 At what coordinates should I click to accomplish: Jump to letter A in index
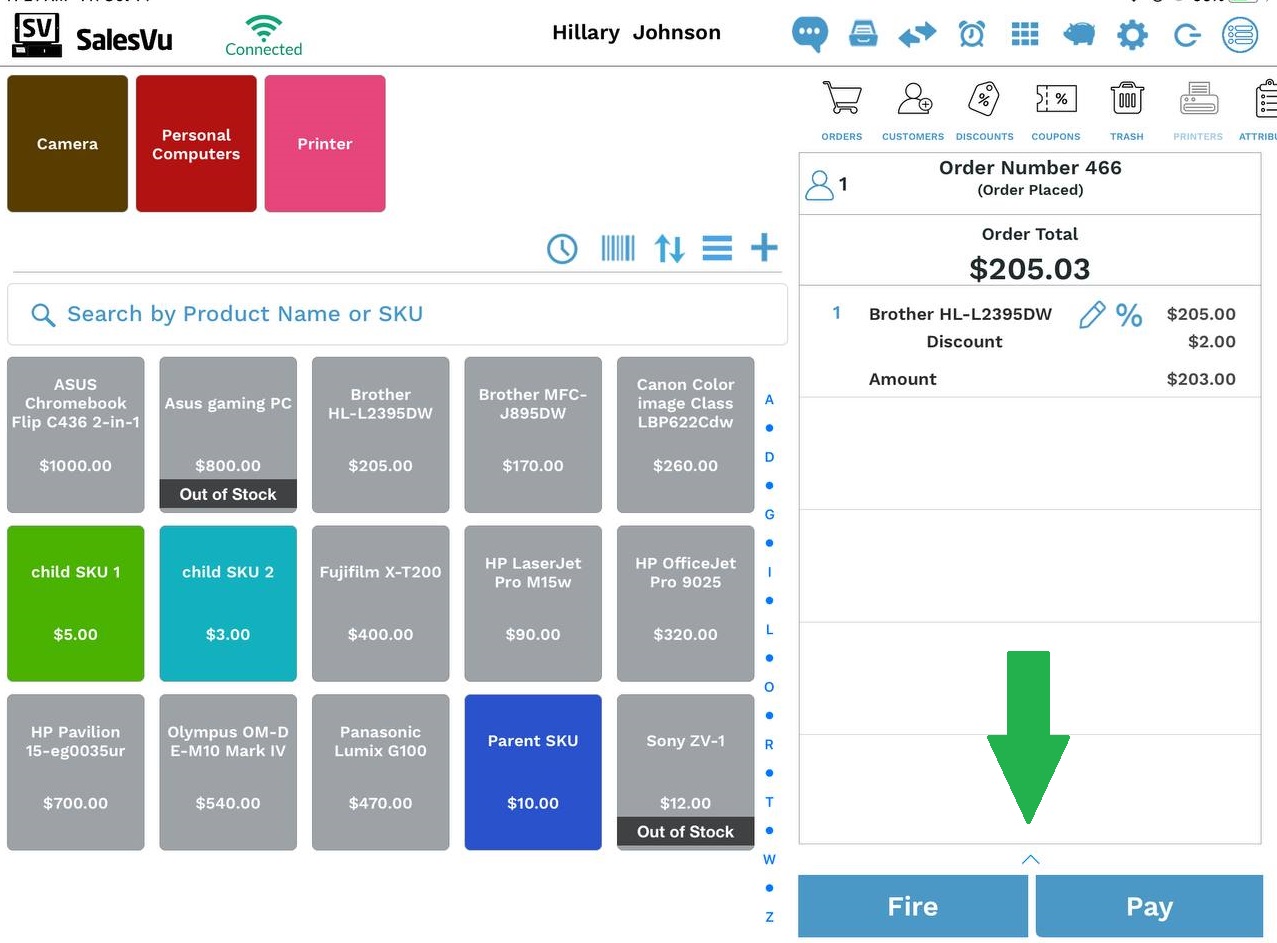[769, 400]
